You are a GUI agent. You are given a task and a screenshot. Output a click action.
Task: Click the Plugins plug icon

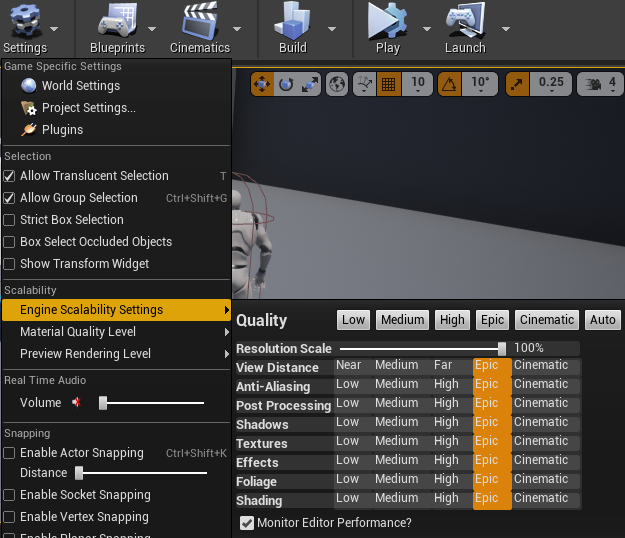[29, 130]
